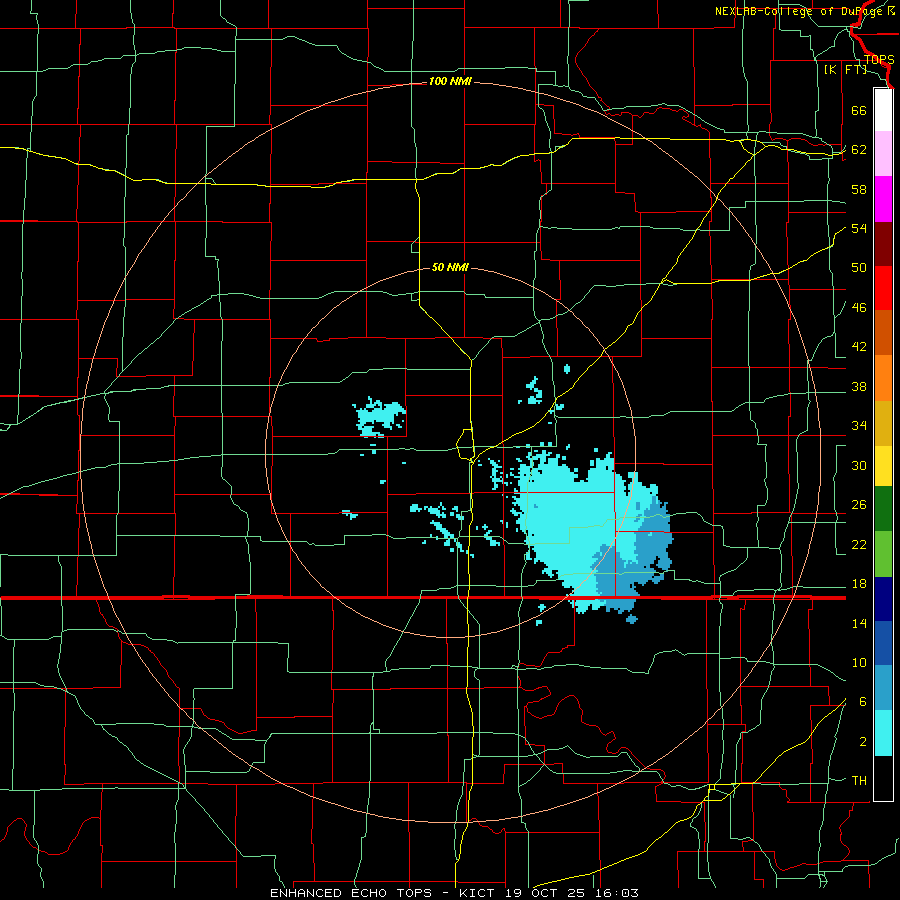
Task: Click the 30 legend value
Action: (x=859, y=465)
